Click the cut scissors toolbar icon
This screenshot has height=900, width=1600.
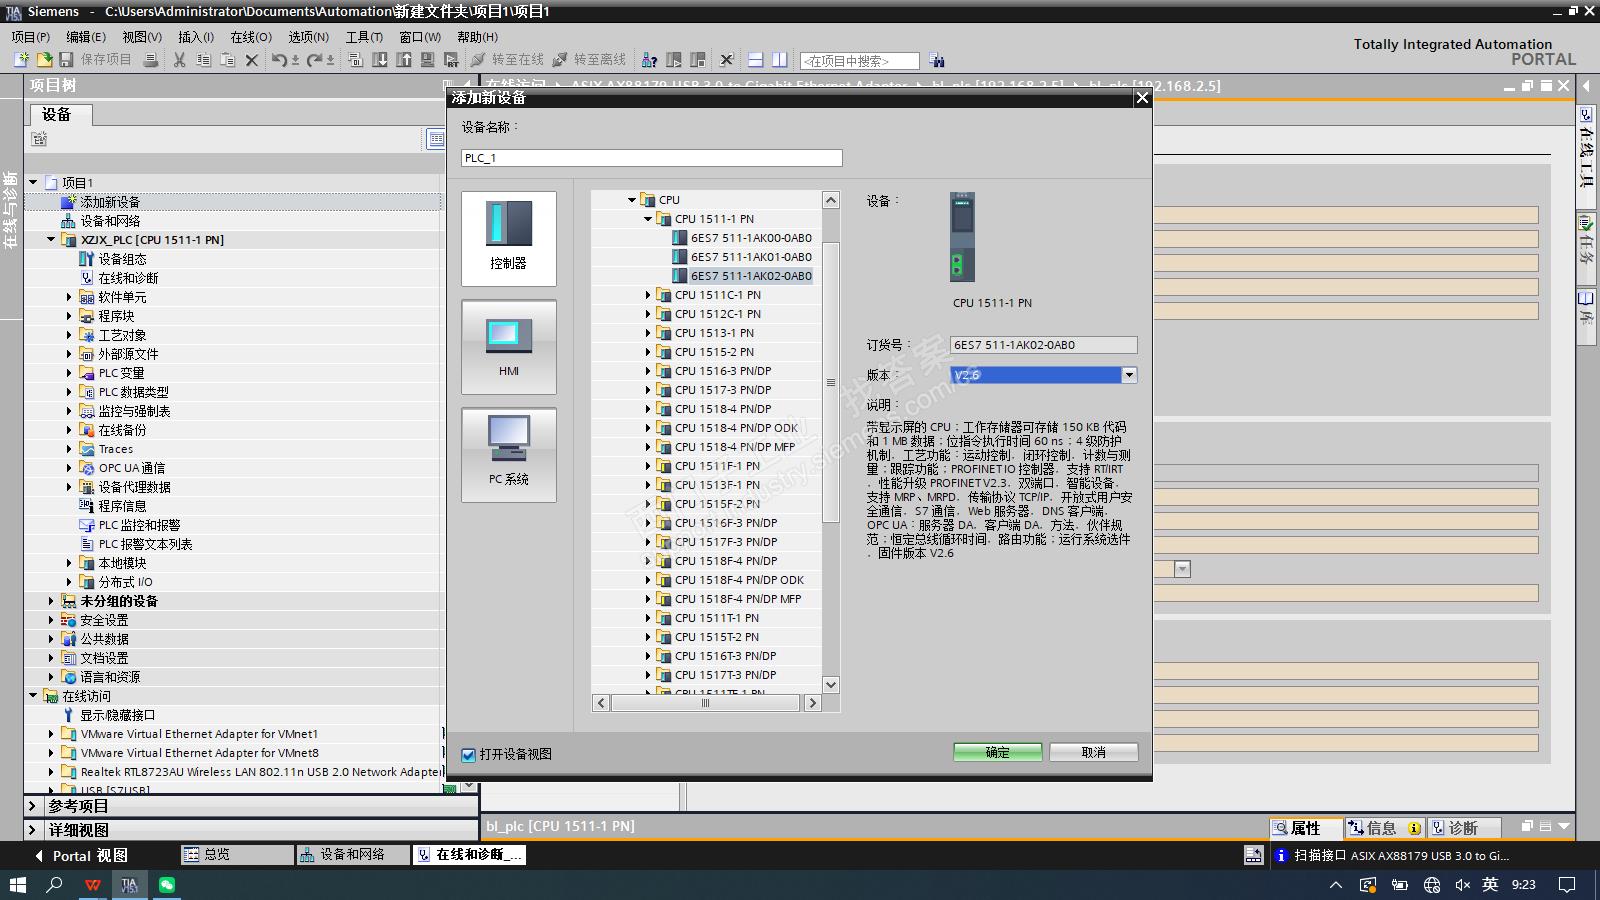pyautogui.click(x=179, y=60)
